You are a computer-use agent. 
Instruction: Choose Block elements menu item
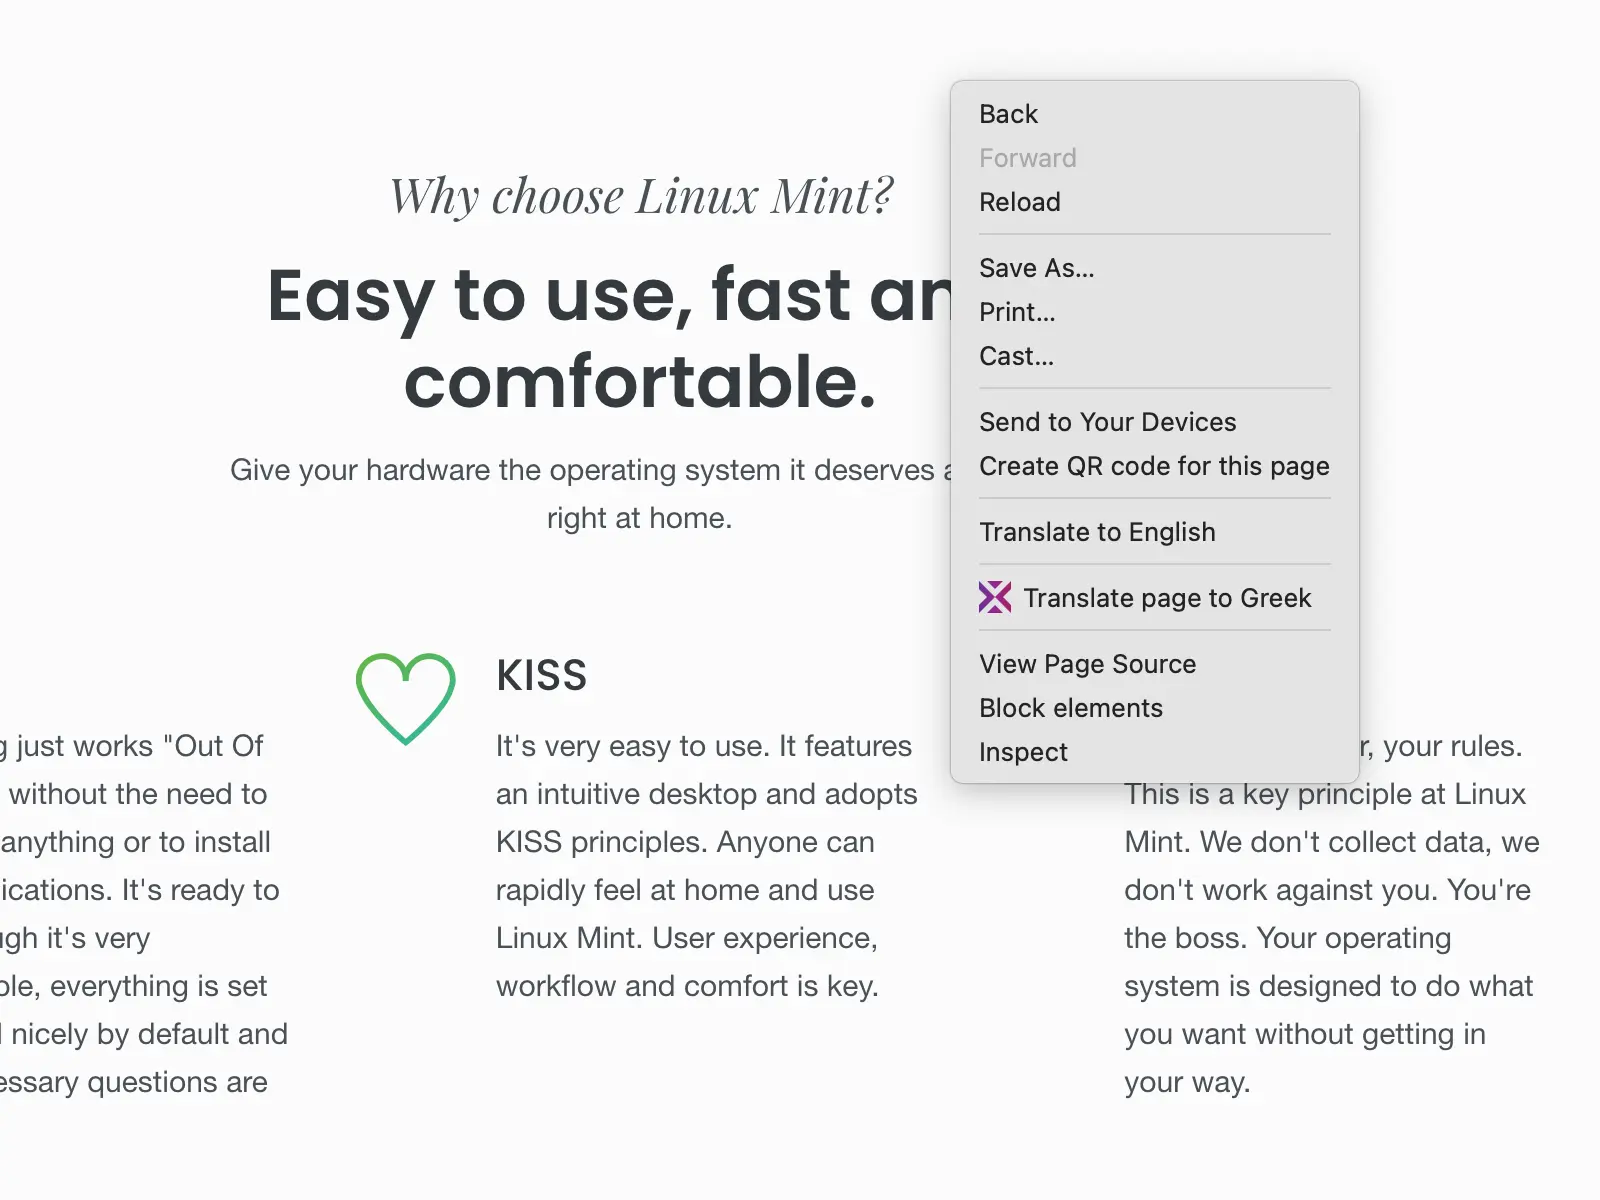(x=1071, y=708)
